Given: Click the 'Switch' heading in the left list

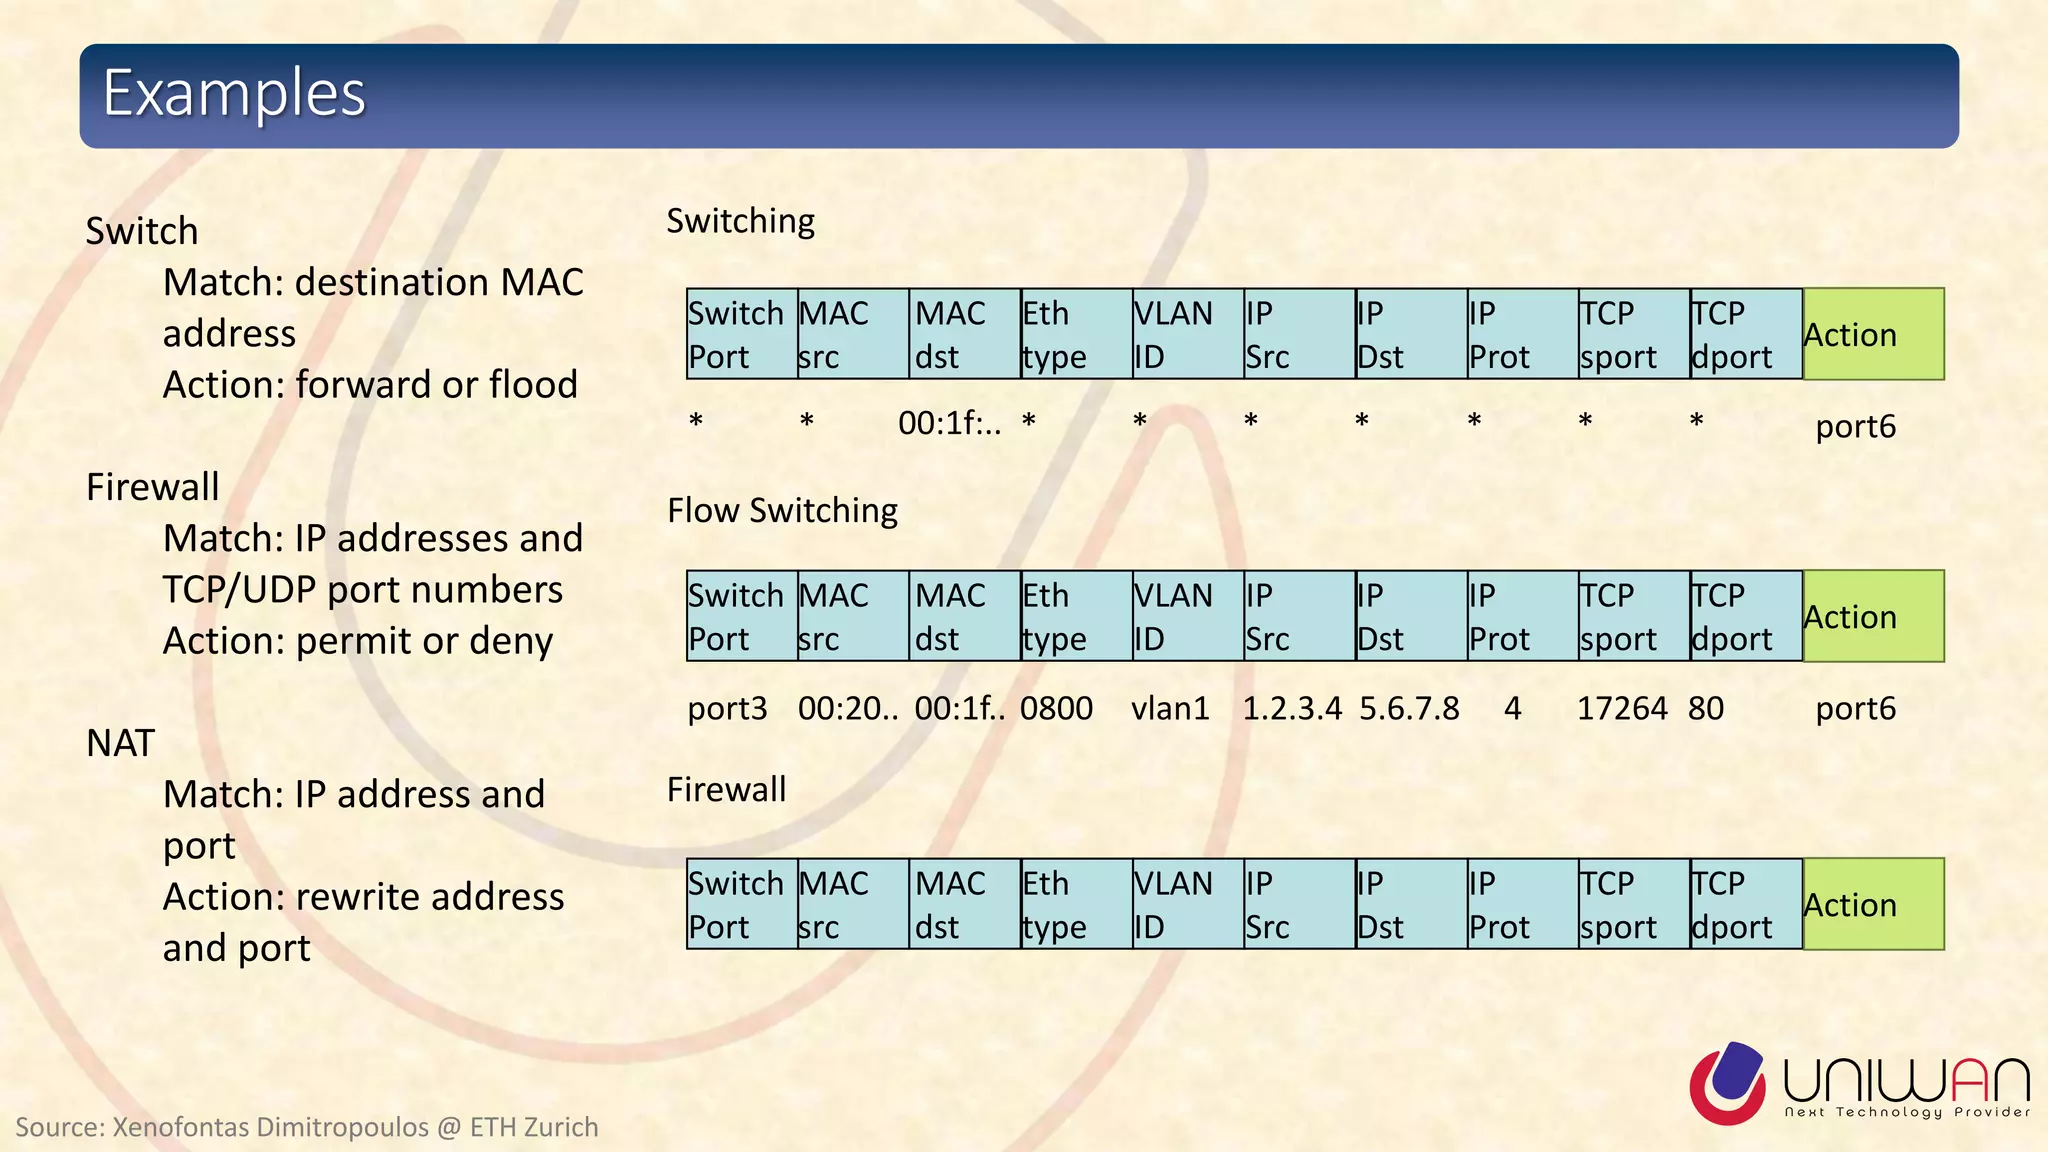Looking at the screenshot, I should tap(142, 231).
